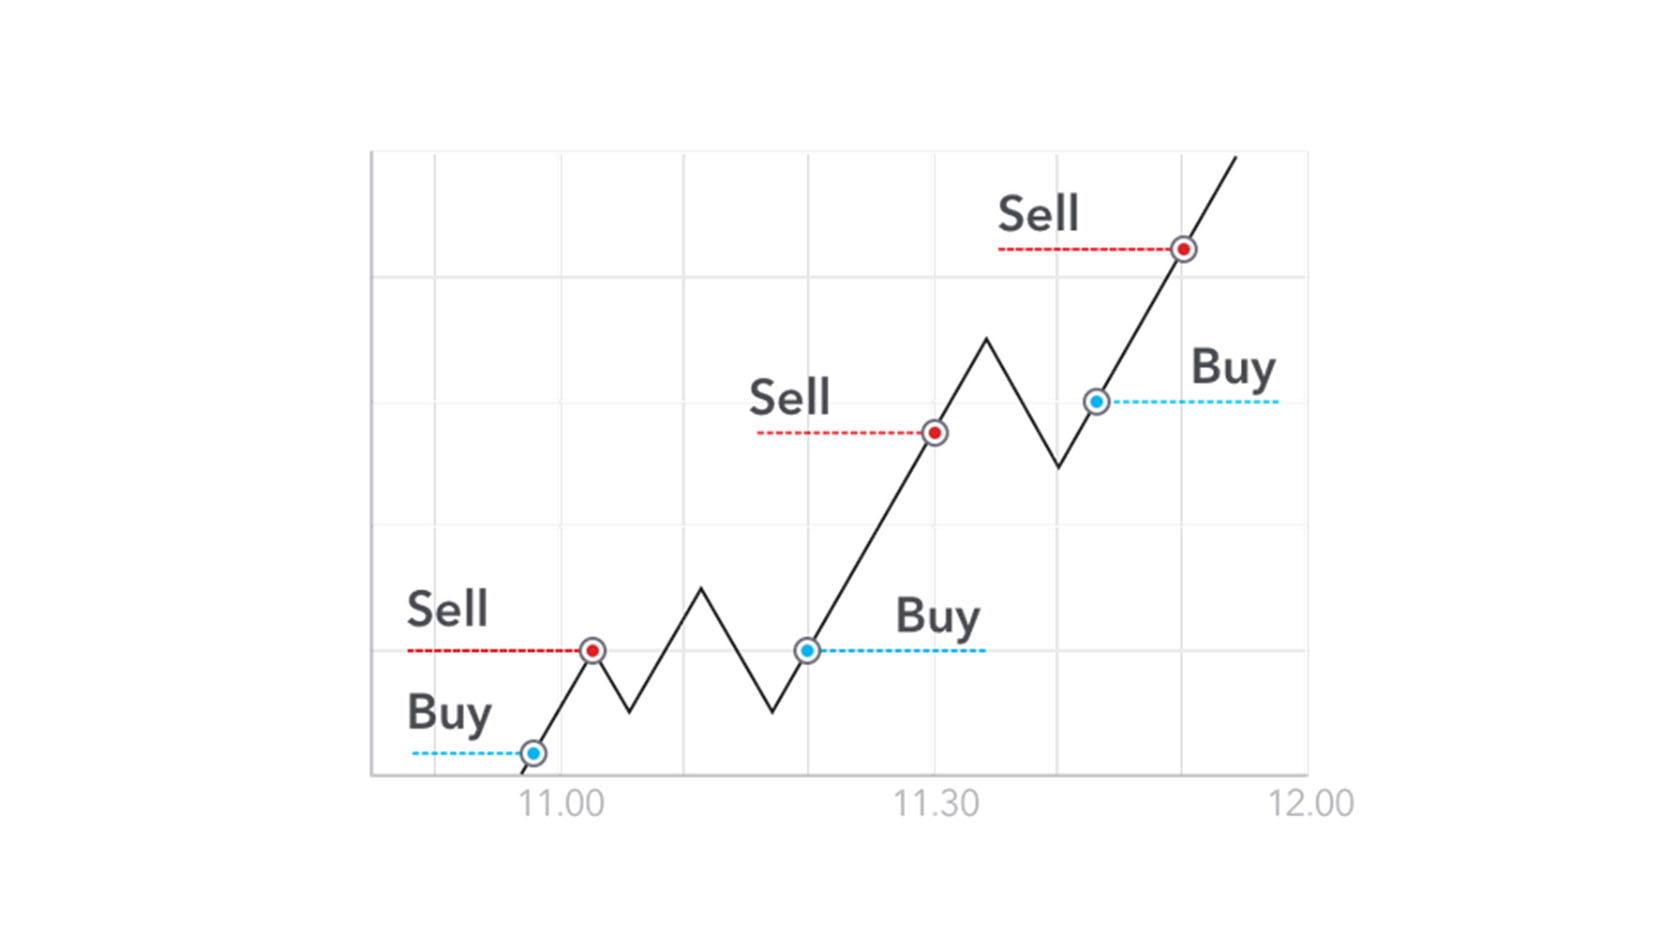Click the upper-right "Buy" text label
Image resolution: width=1677 pixels, height=928 pixels.
coord(1233,368)
